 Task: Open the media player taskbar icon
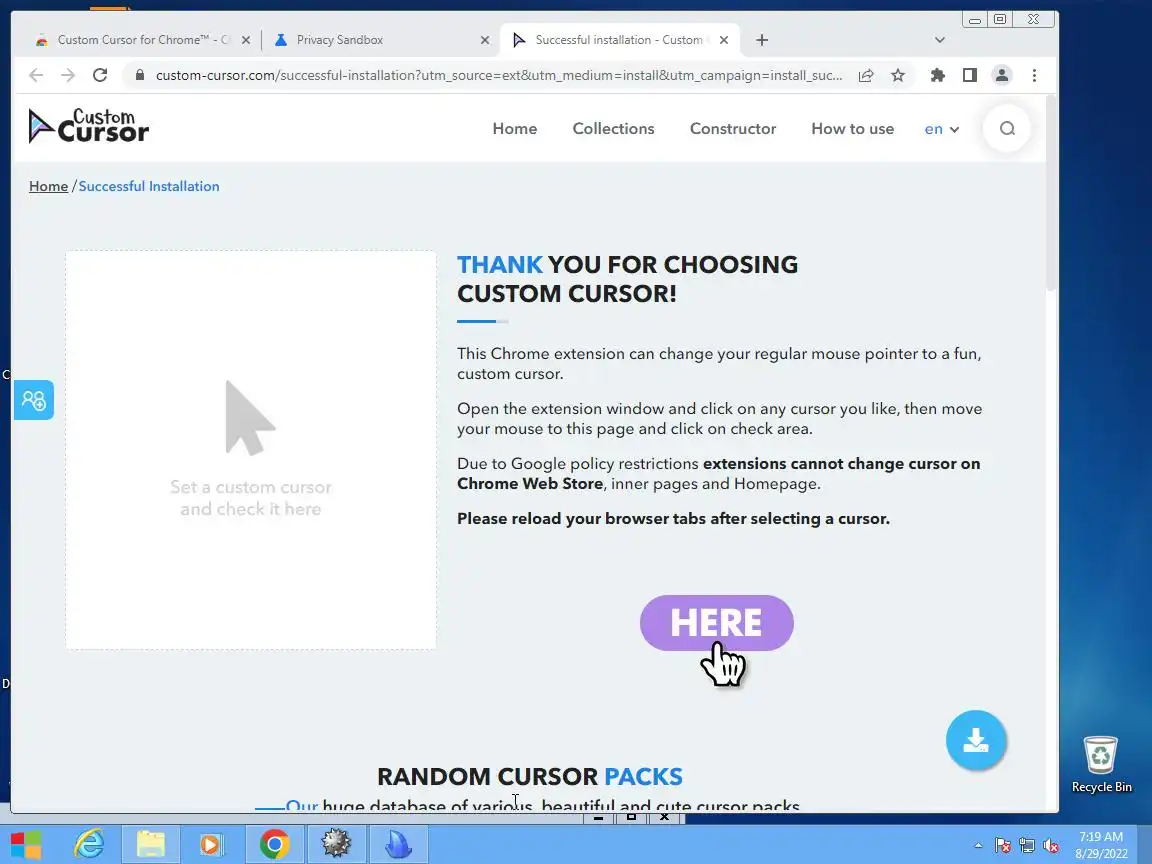pos(210,844)
